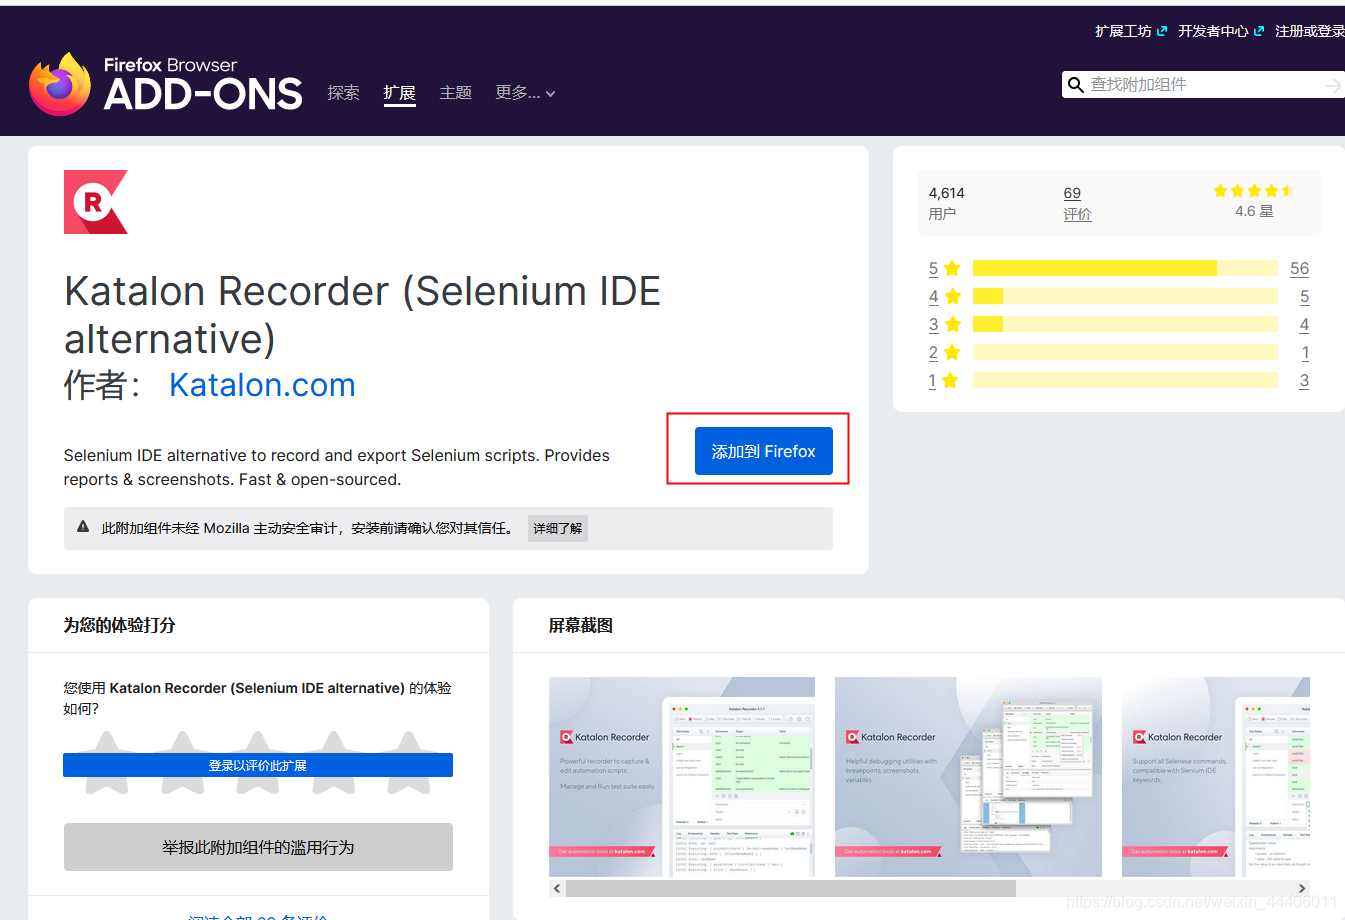Filter reviews by 4 star row

point(1118,296)
